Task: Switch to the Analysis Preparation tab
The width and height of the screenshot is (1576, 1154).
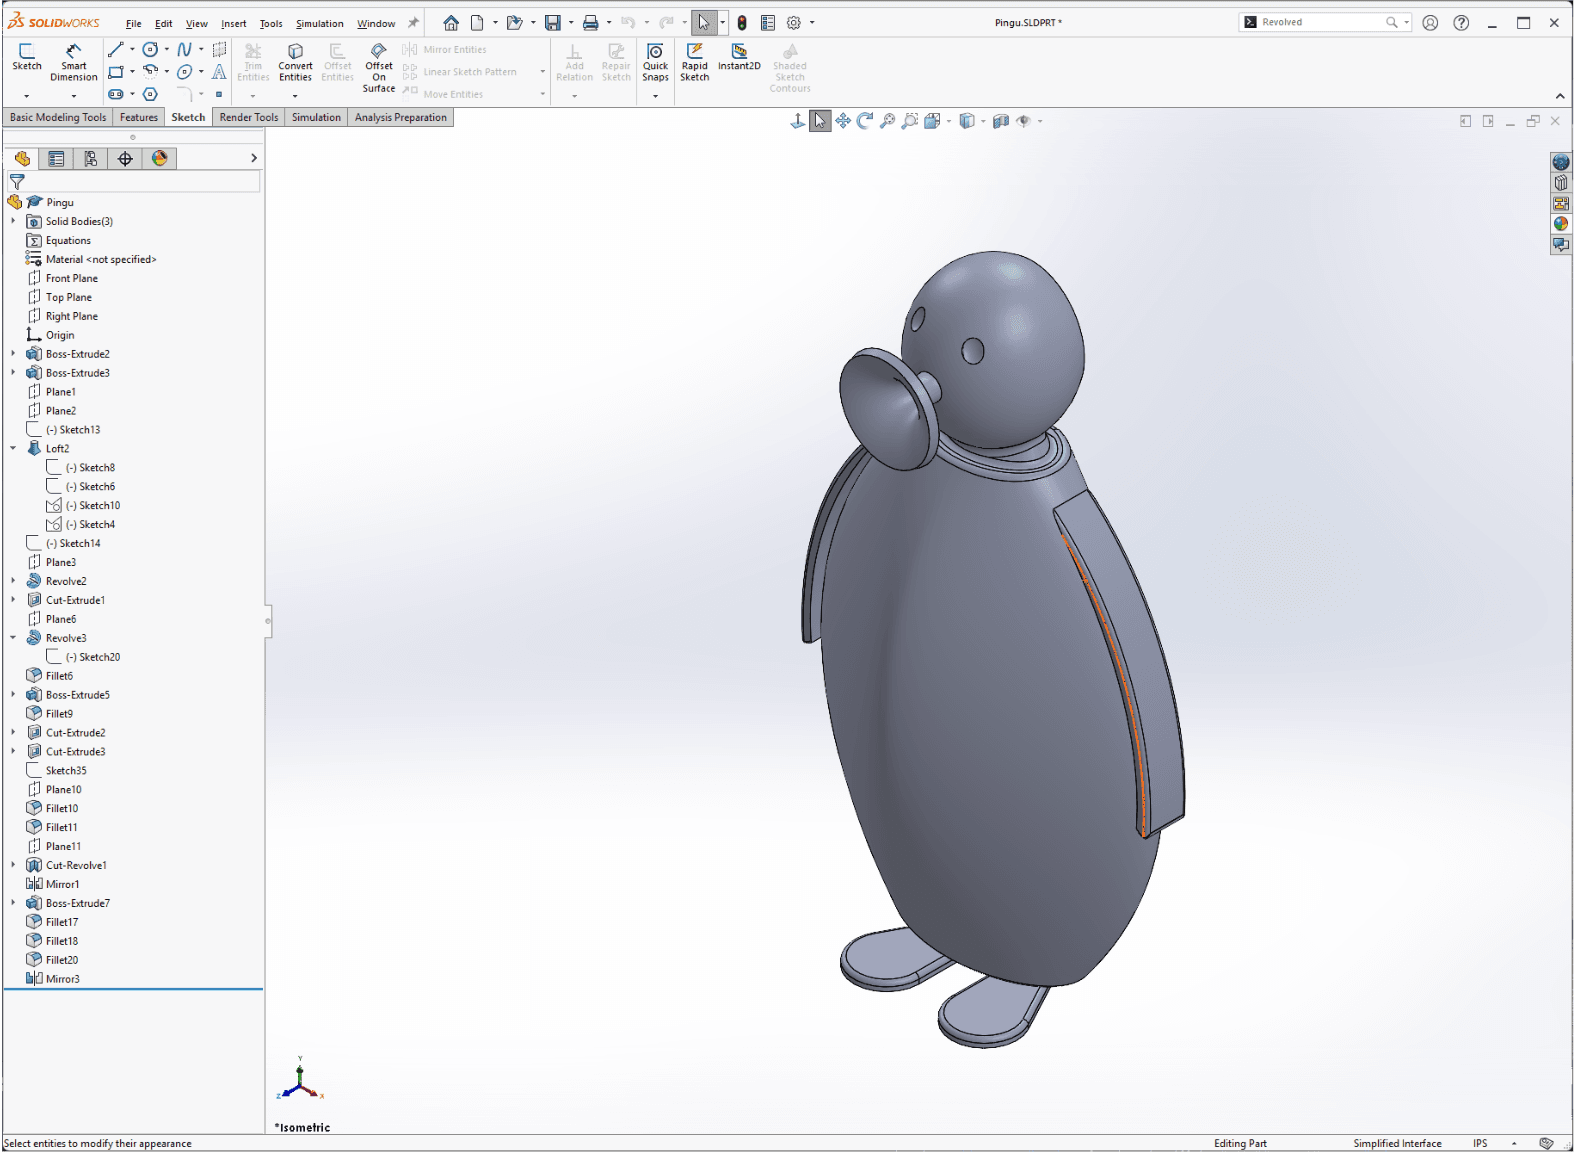Action: [401, 117]
